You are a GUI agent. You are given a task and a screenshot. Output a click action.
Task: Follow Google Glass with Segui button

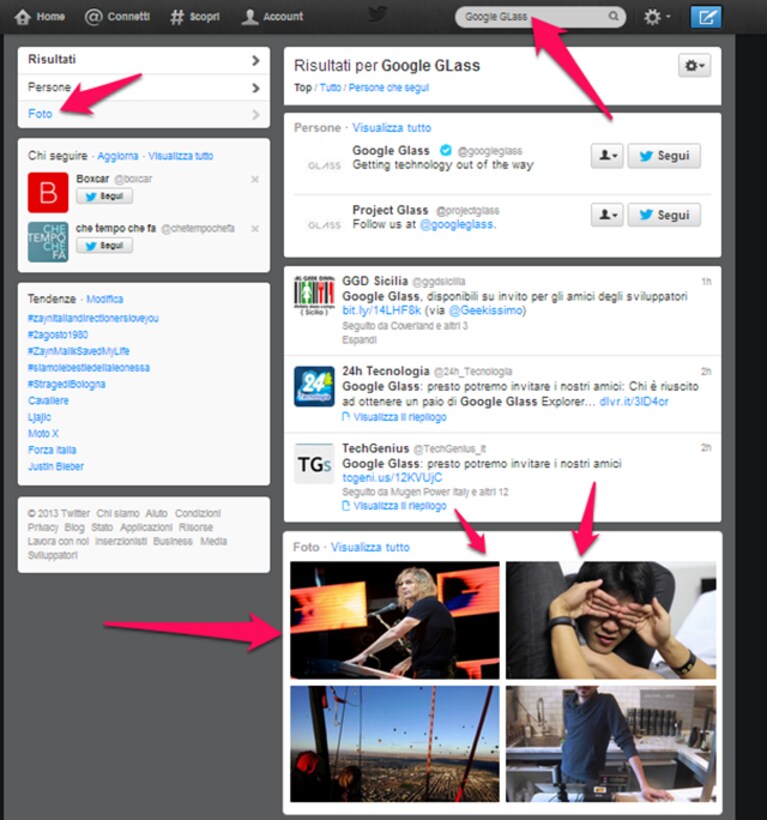[664, 156]
